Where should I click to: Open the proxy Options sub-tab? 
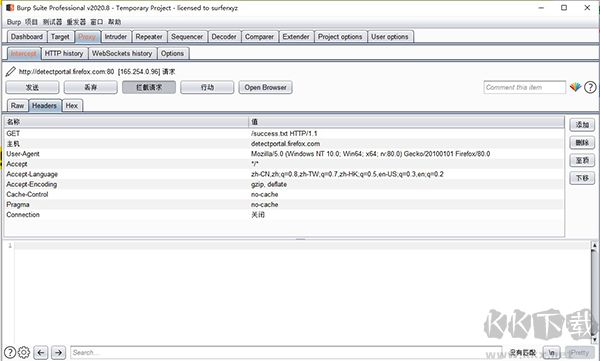pos(172,53)
